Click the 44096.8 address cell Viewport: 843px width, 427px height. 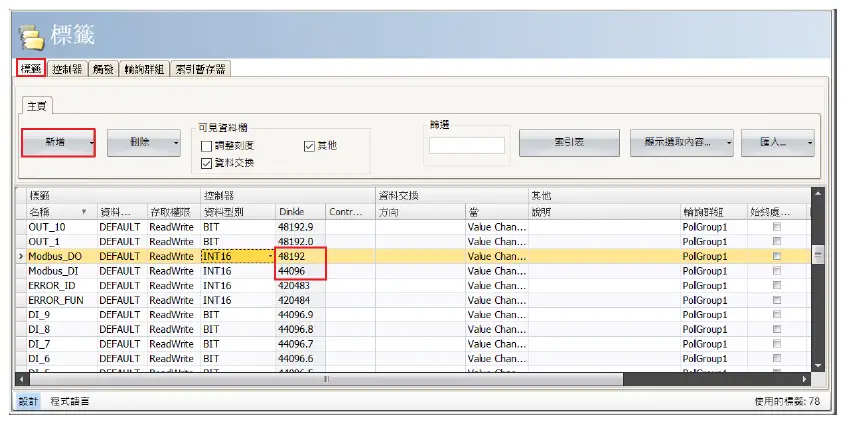click(300, 329)
